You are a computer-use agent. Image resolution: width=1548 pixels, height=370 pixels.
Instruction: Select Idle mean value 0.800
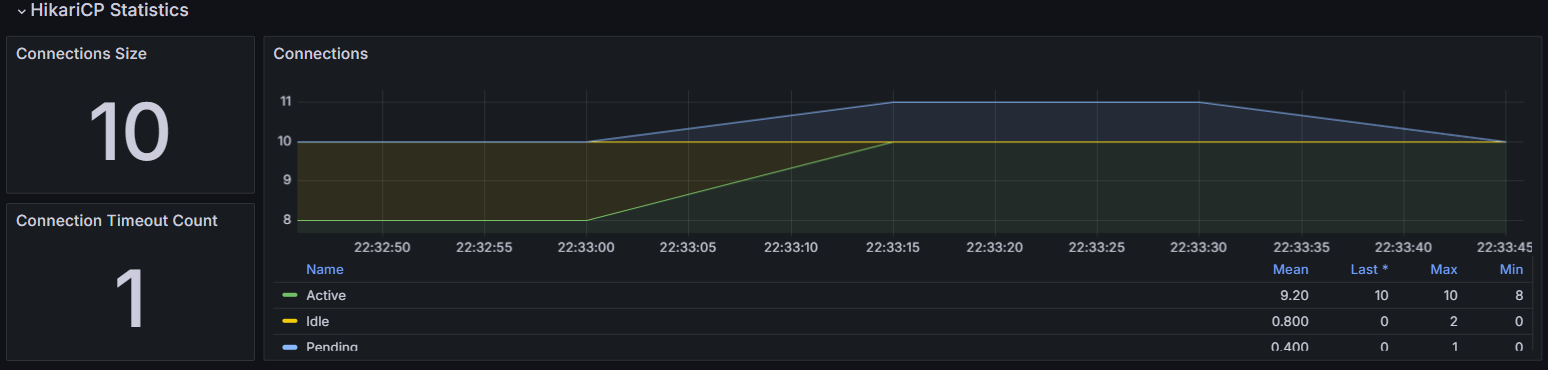tap(1289, 322)
